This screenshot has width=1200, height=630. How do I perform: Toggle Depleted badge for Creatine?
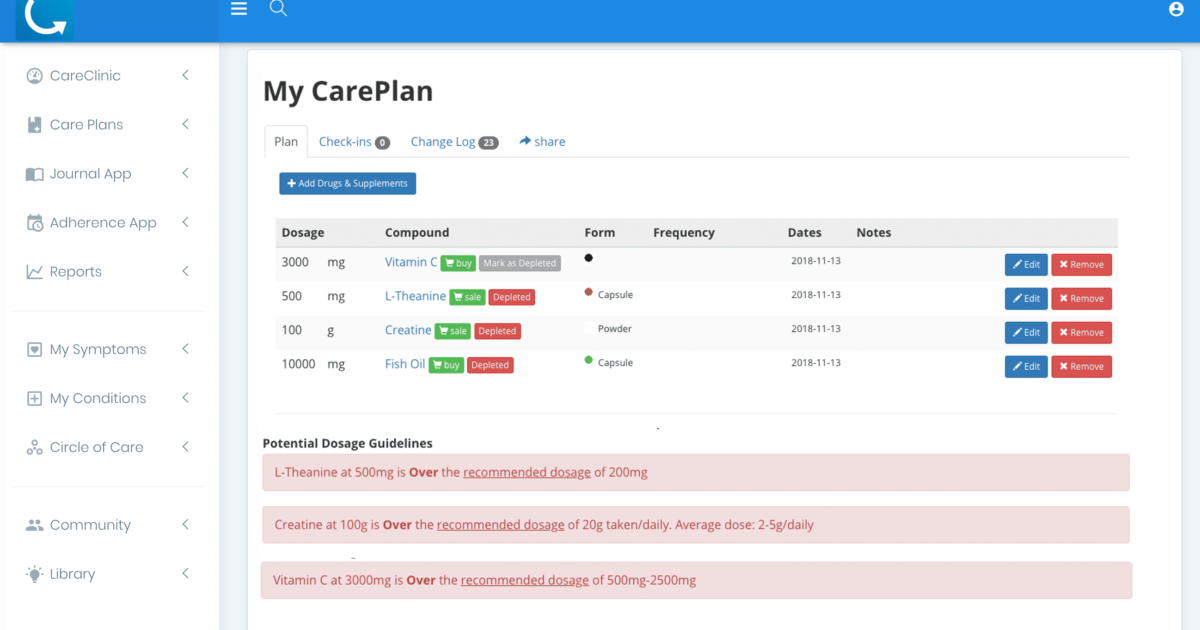497,331
